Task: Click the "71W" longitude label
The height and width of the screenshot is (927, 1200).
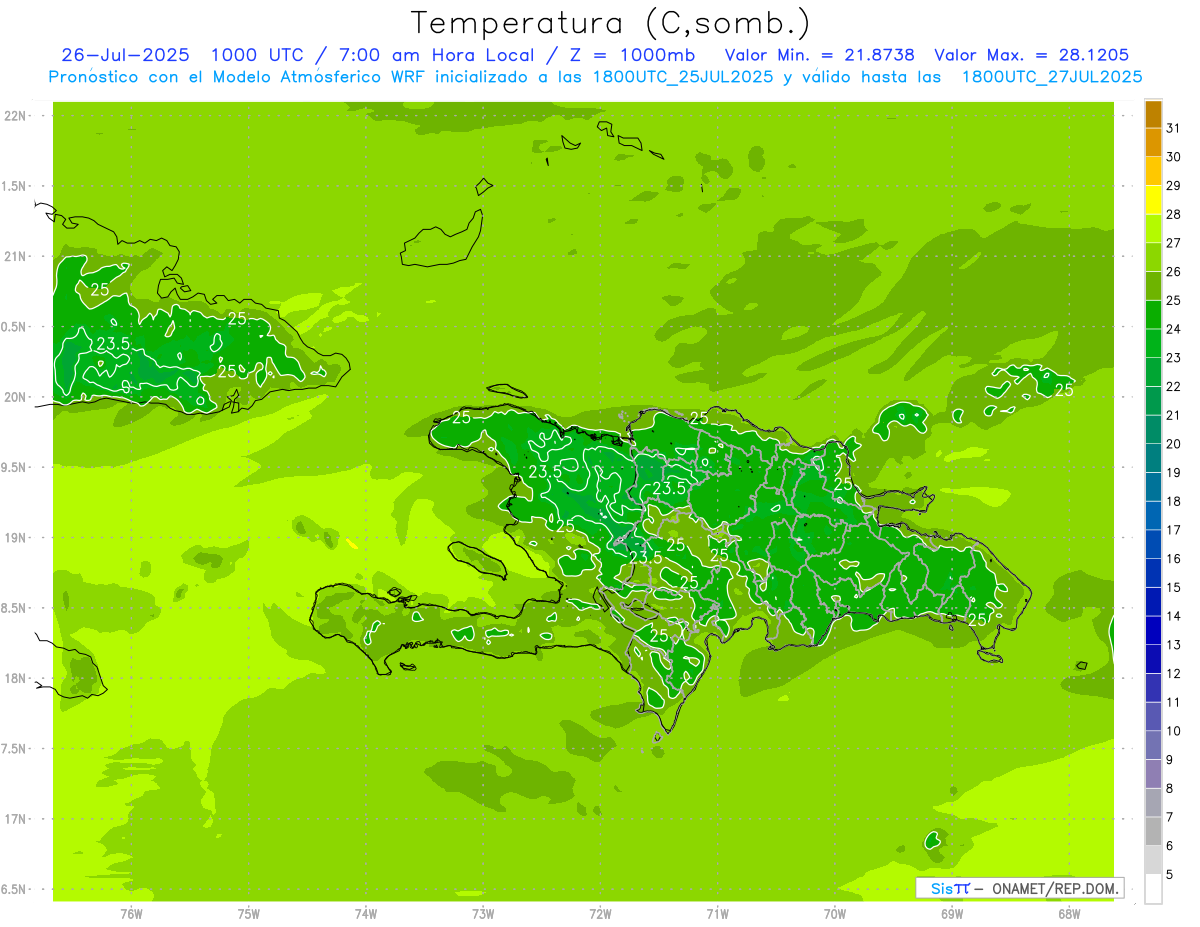Action: coord(717,914)
